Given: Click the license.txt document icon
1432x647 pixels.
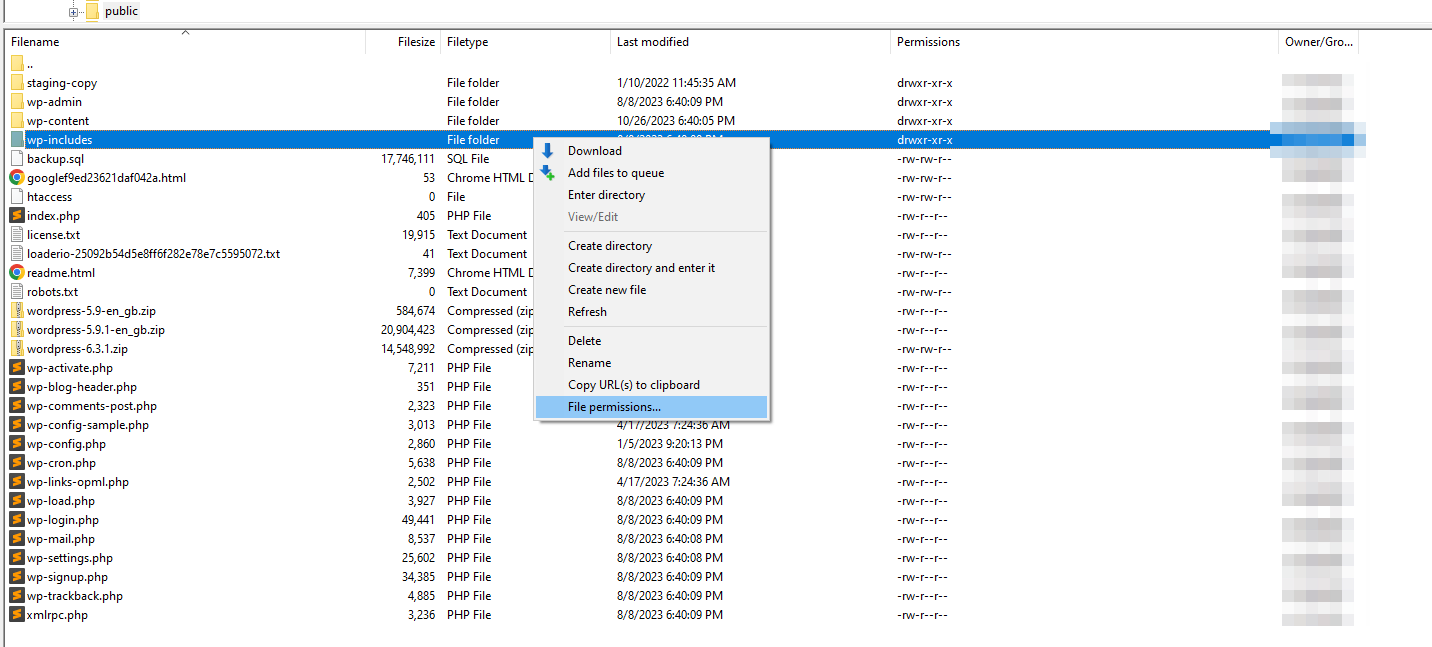Looking at the screenshot, I should tap(17, 235).
